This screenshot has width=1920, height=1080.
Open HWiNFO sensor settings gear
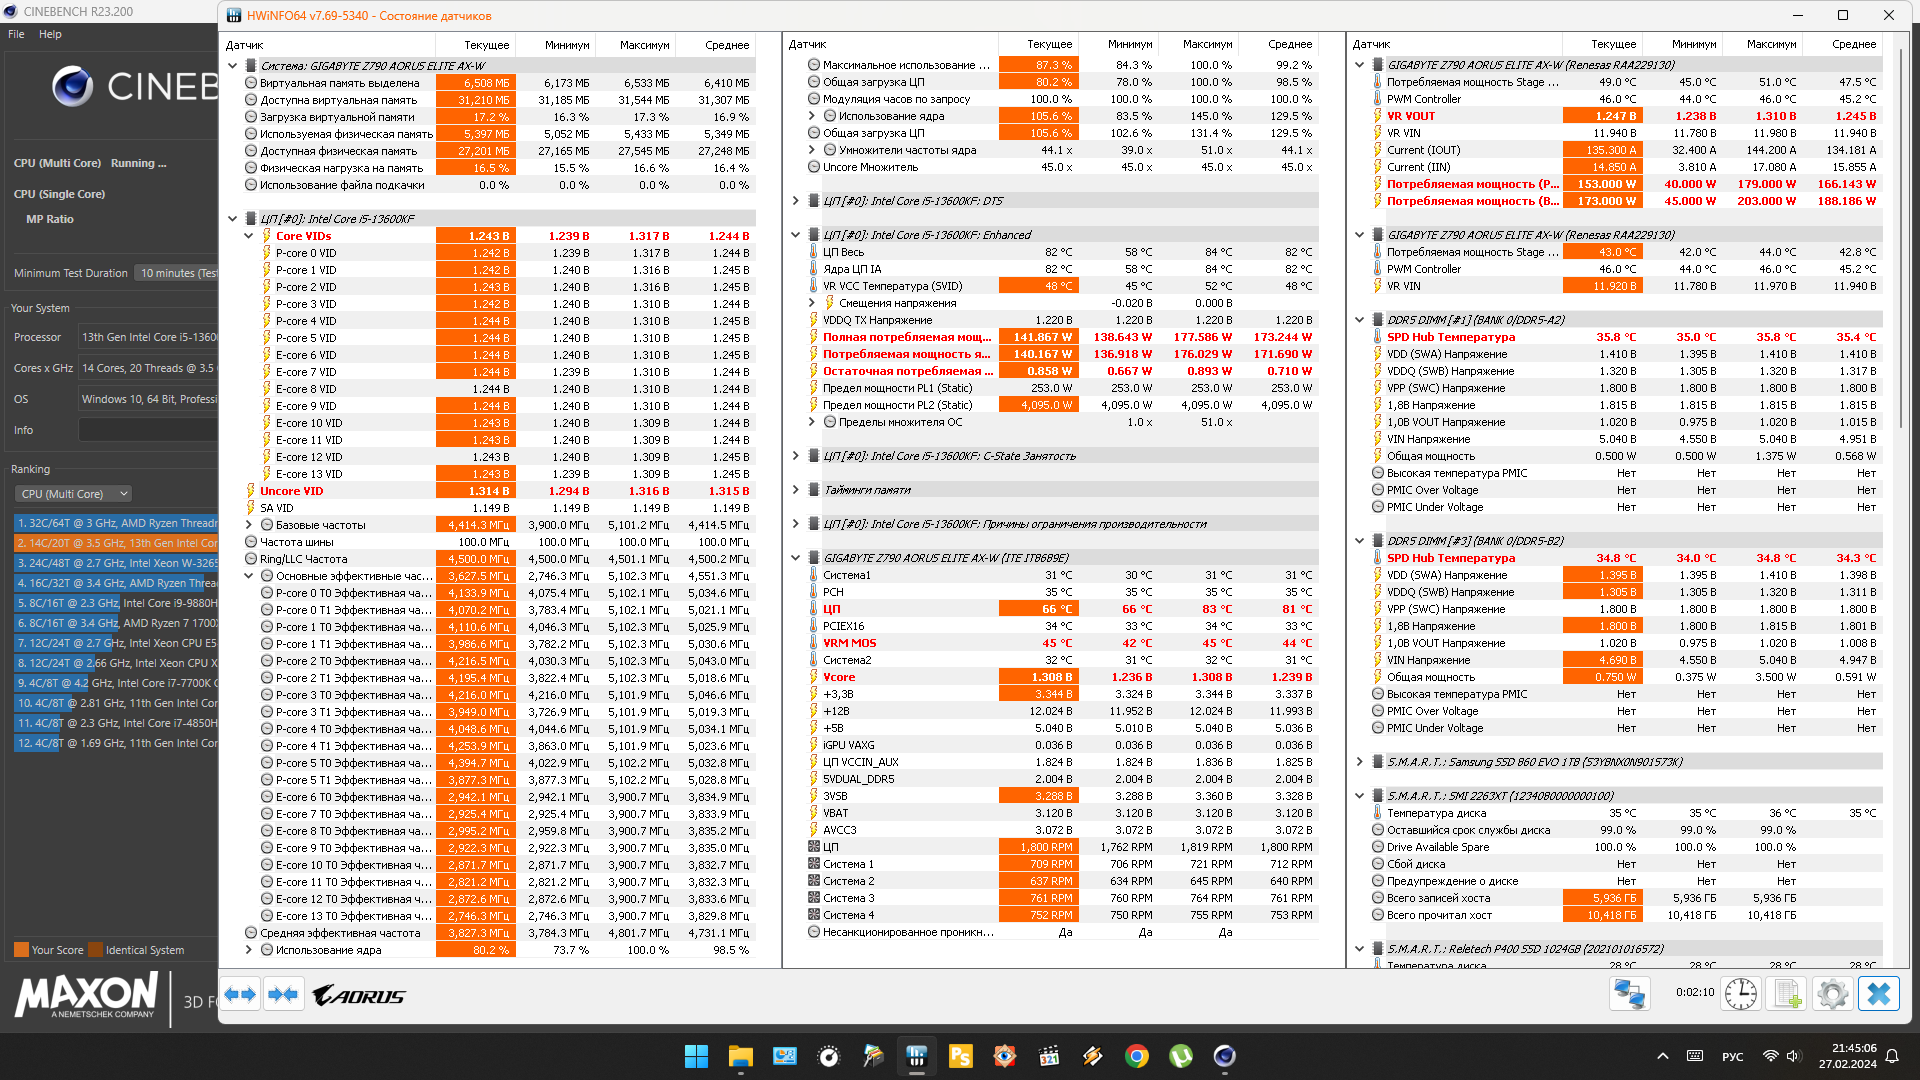click(1832, 994)
